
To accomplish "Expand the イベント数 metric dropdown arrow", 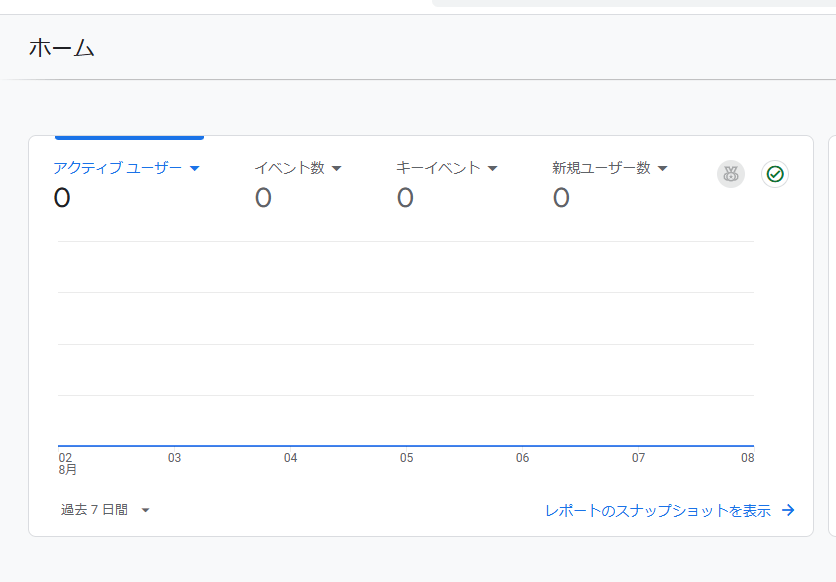I will click(337, 169).
